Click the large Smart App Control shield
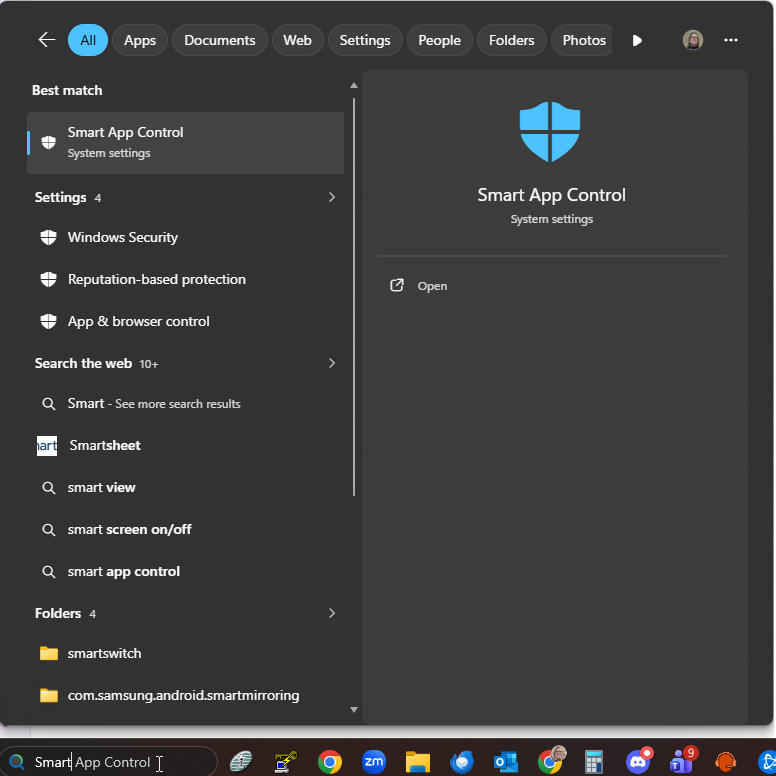This screenshot has height=776, width=776. coord(550,132)
